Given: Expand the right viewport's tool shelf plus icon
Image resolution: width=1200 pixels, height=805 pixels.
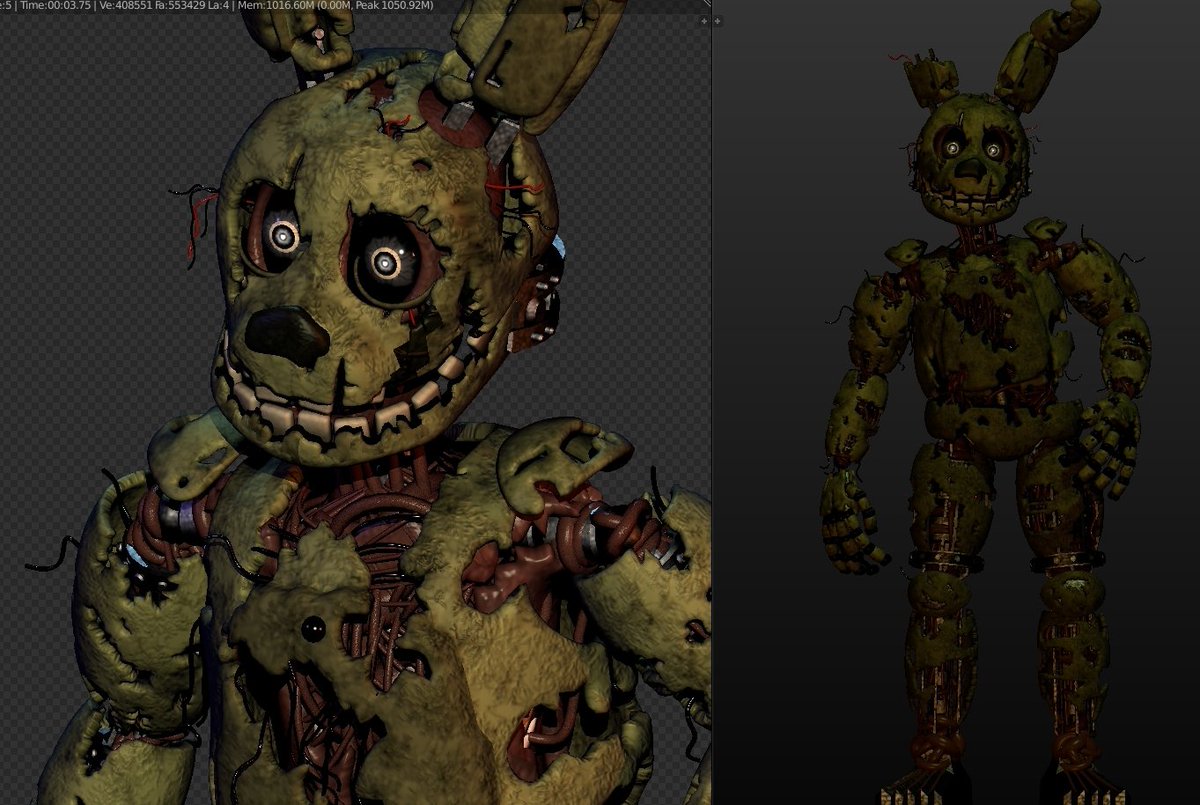Looking at the screenshot, I should pyautogui.click(x=717, y=20).
